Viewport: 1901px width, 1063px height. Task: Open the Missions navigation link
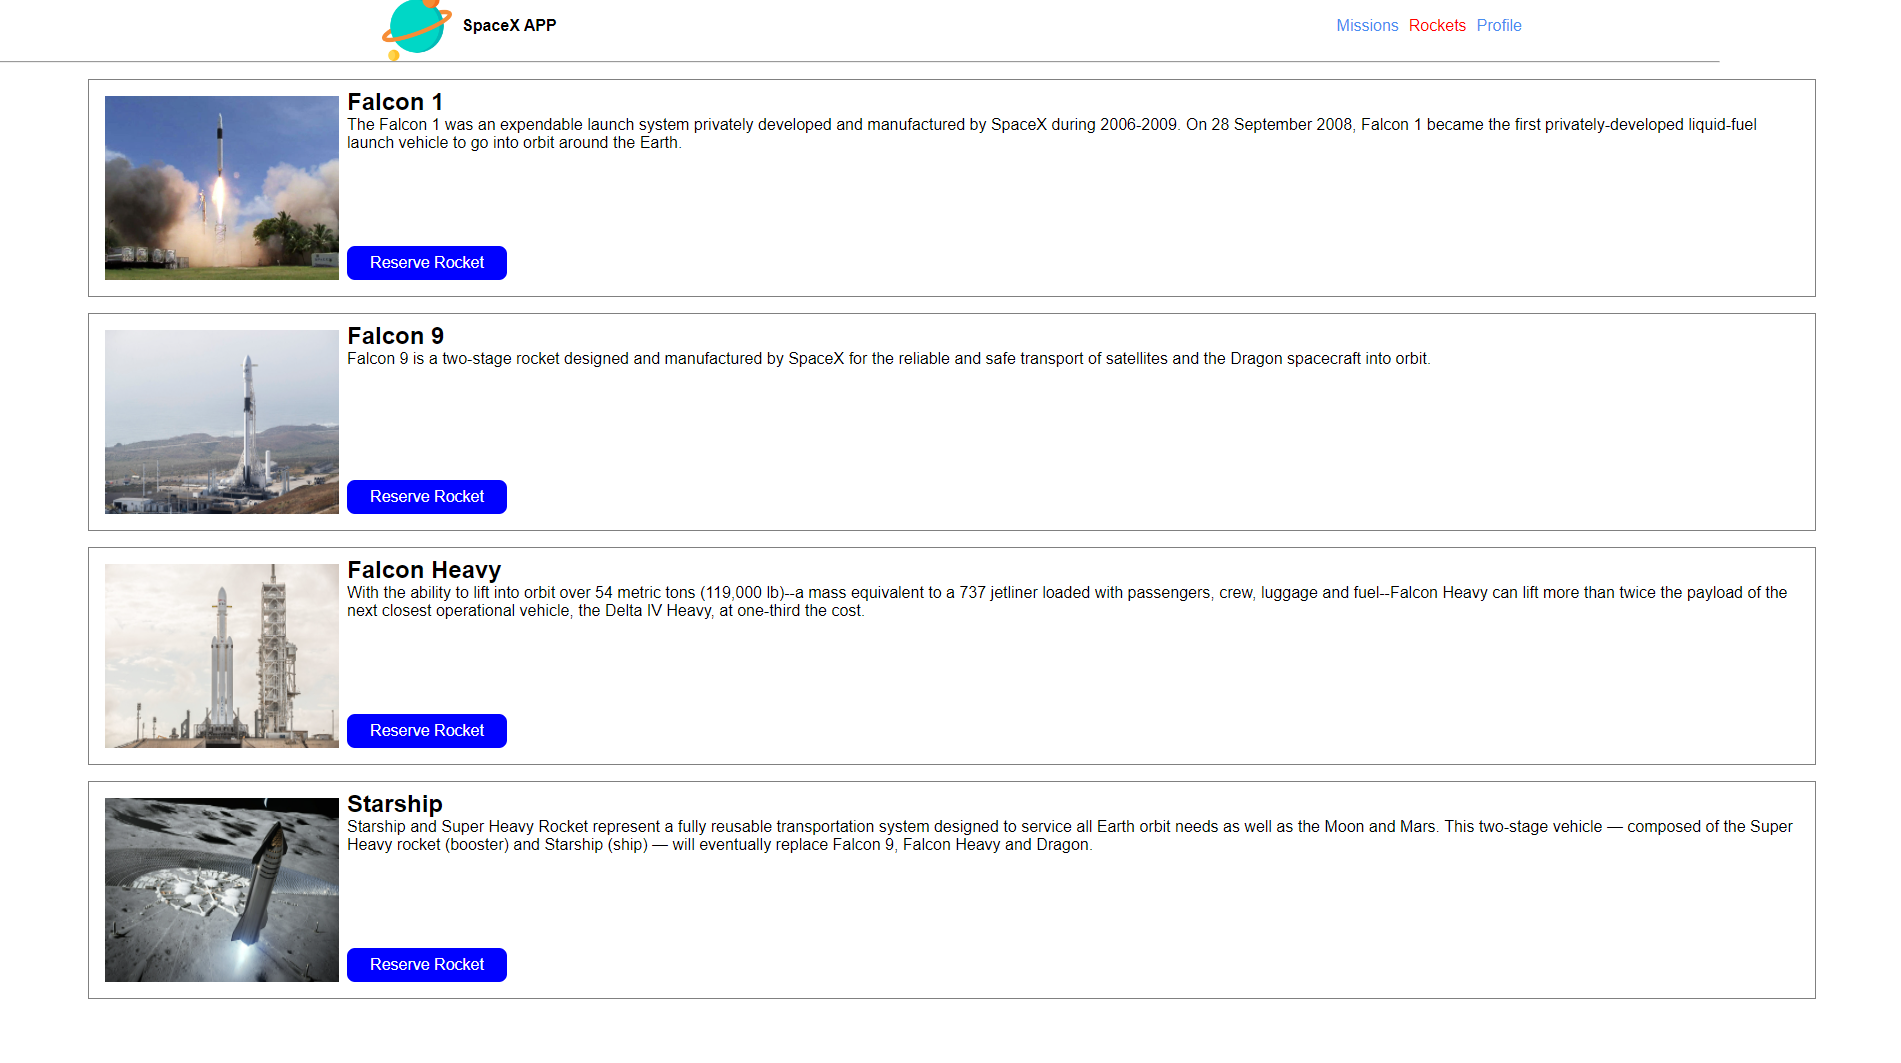tap(1367, 26)
